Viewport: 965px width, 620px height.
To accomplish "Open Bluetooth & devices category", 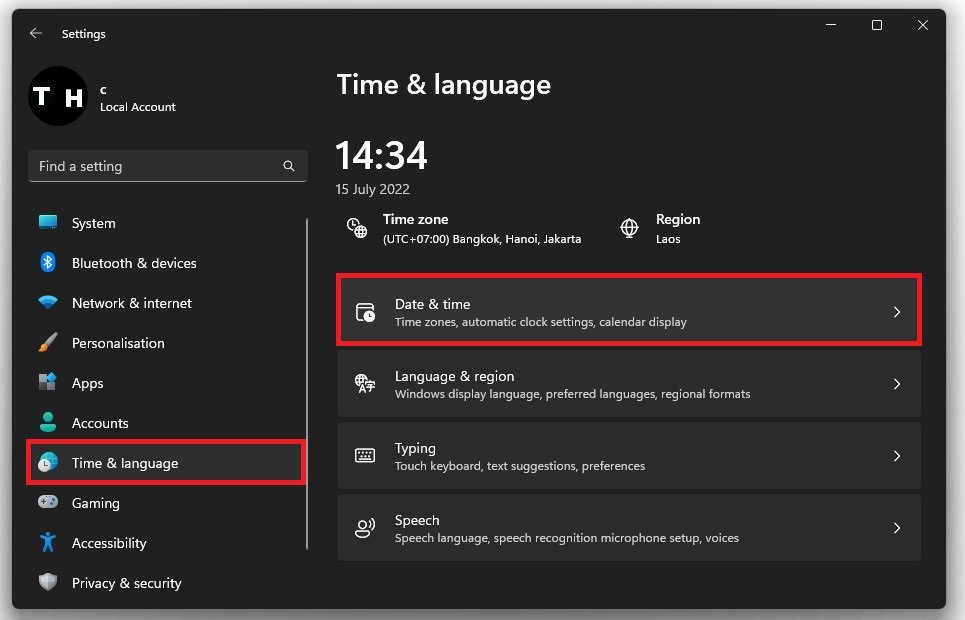I will point(166,263).
